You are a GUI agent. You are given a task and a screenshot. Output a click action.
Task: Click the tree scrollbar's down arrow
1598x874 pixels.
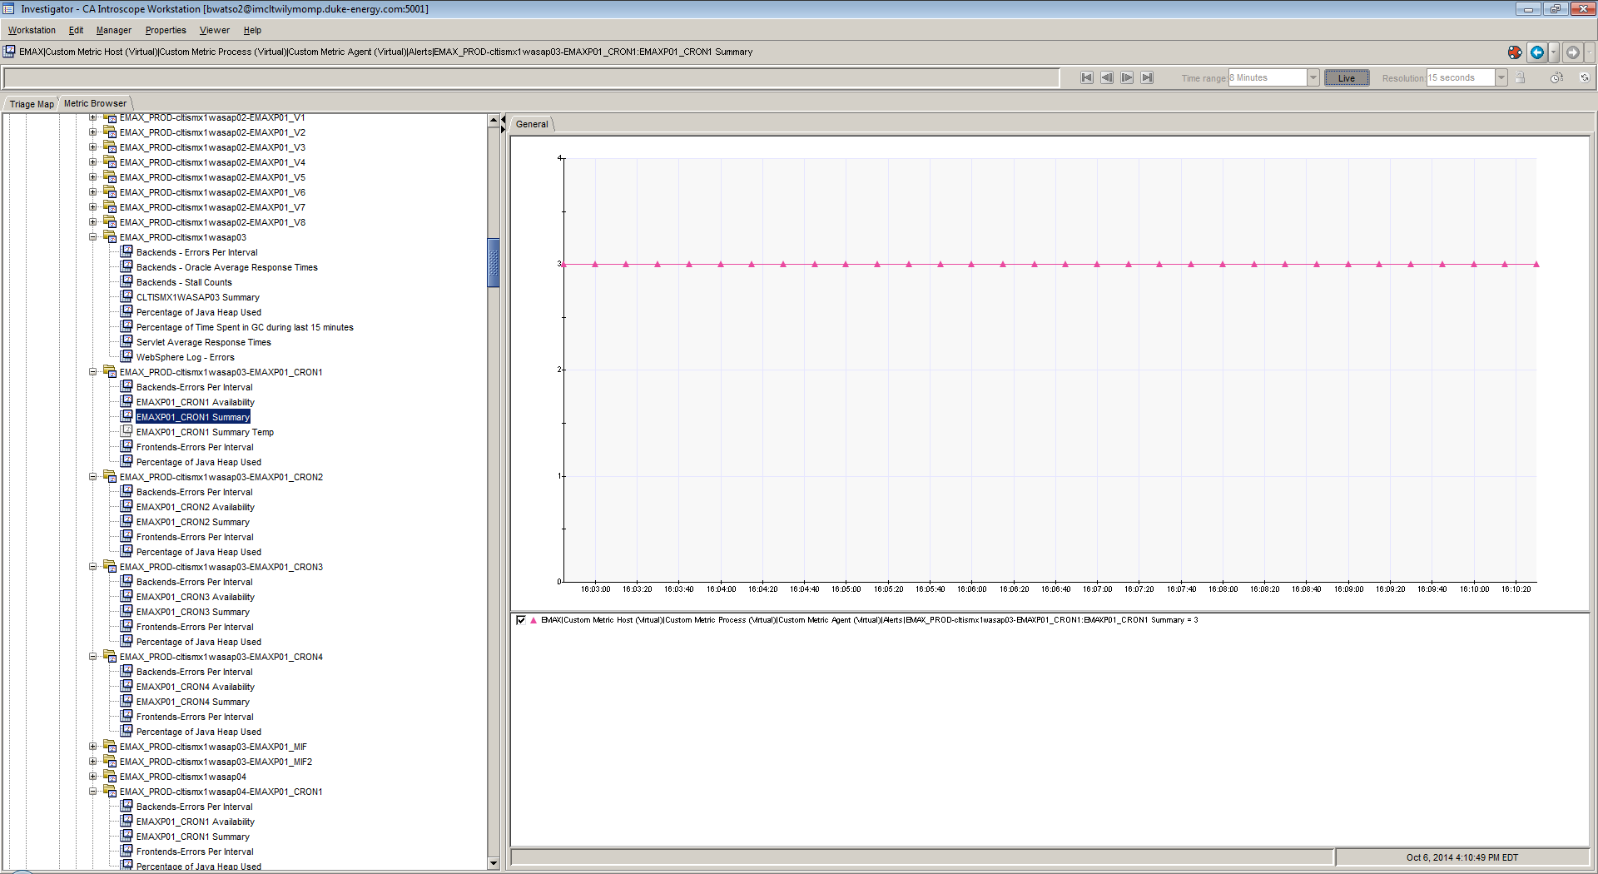pyautogui.click(x=493, y=863)
